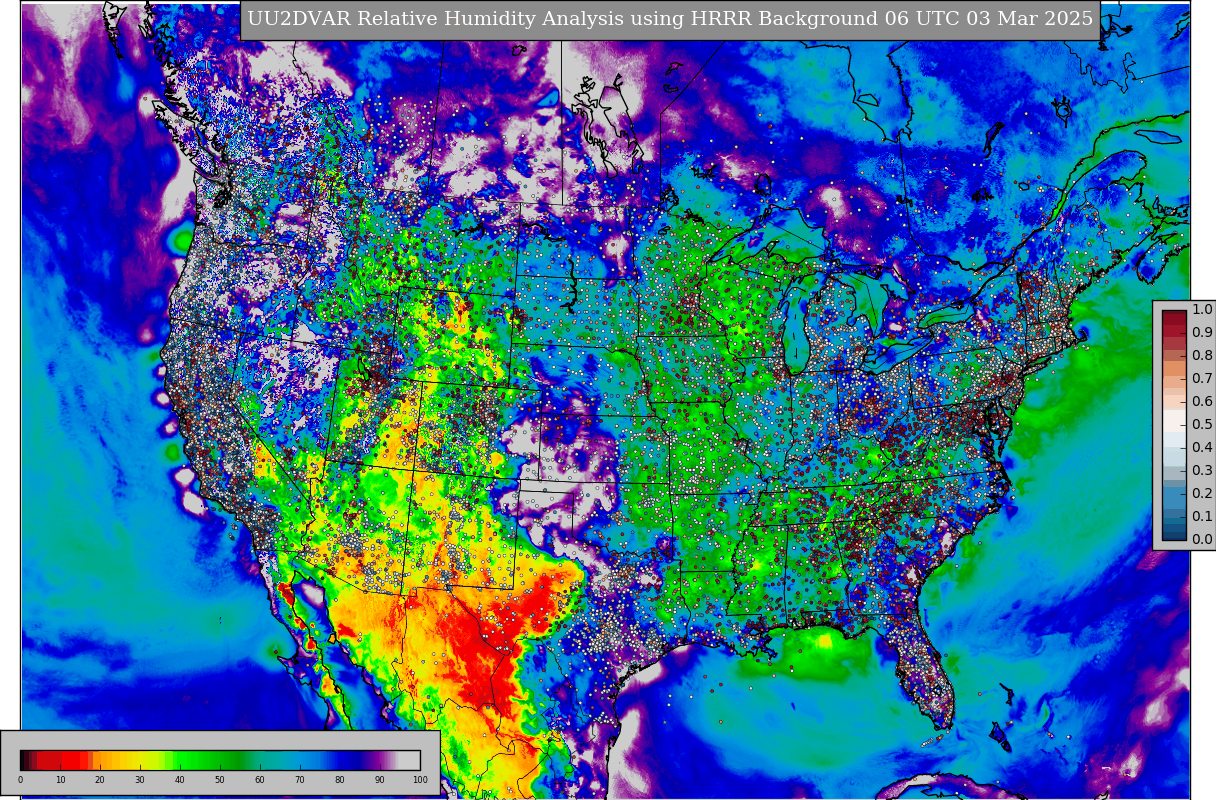The image size is (1216, 800).
Task: Click the 0.6 label on right colorbar
Action: [1202, 401]
